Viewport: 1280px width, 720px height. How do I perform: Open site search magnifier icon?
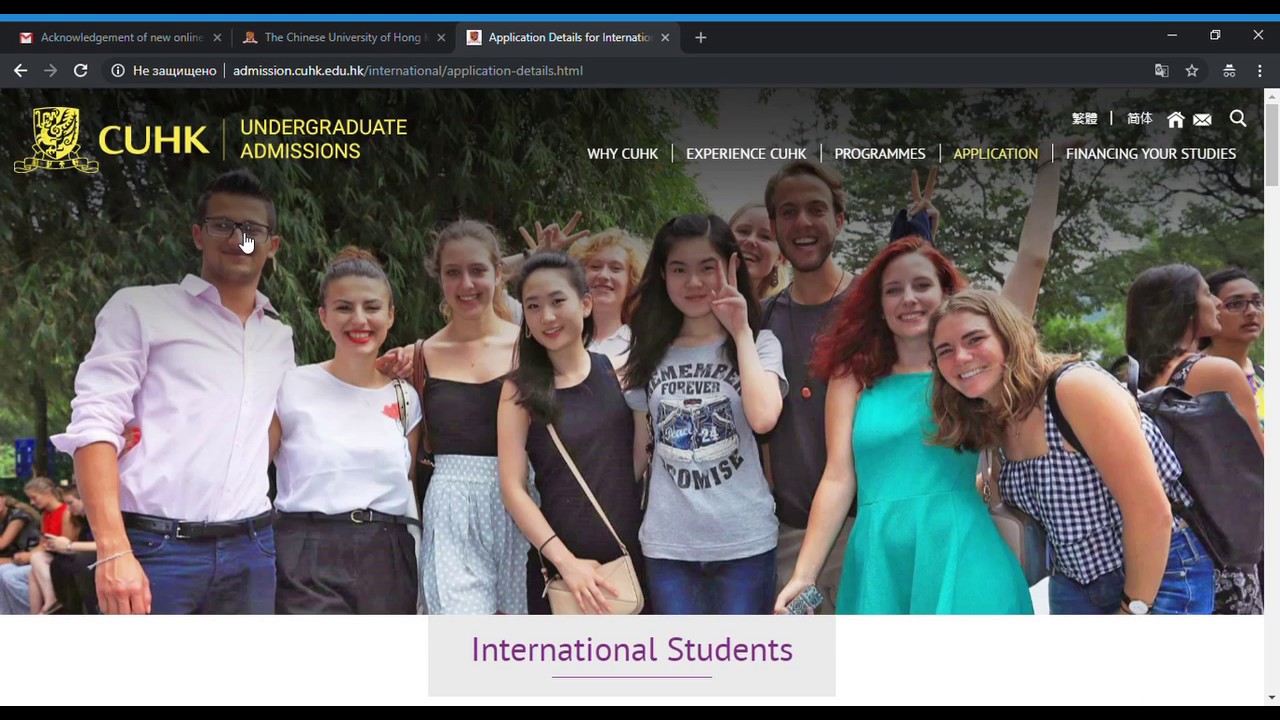coord(1238,119)
